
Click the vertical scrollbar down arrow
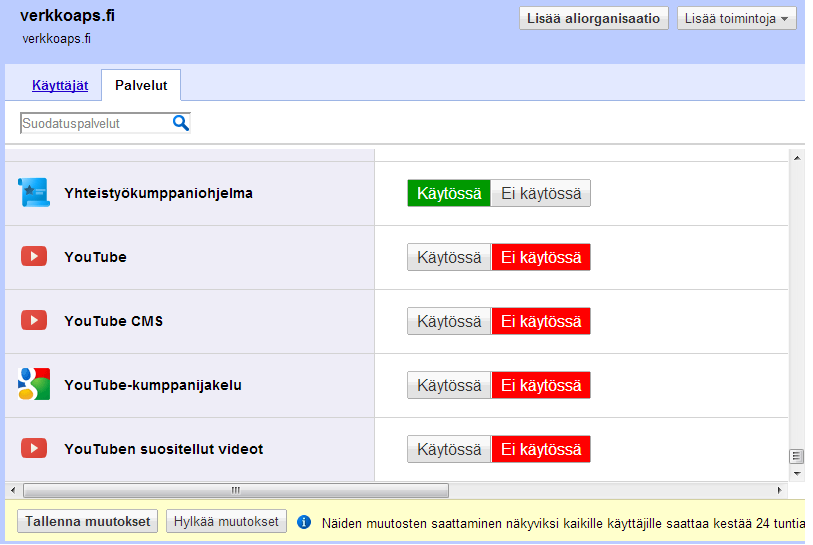(796, 472)
